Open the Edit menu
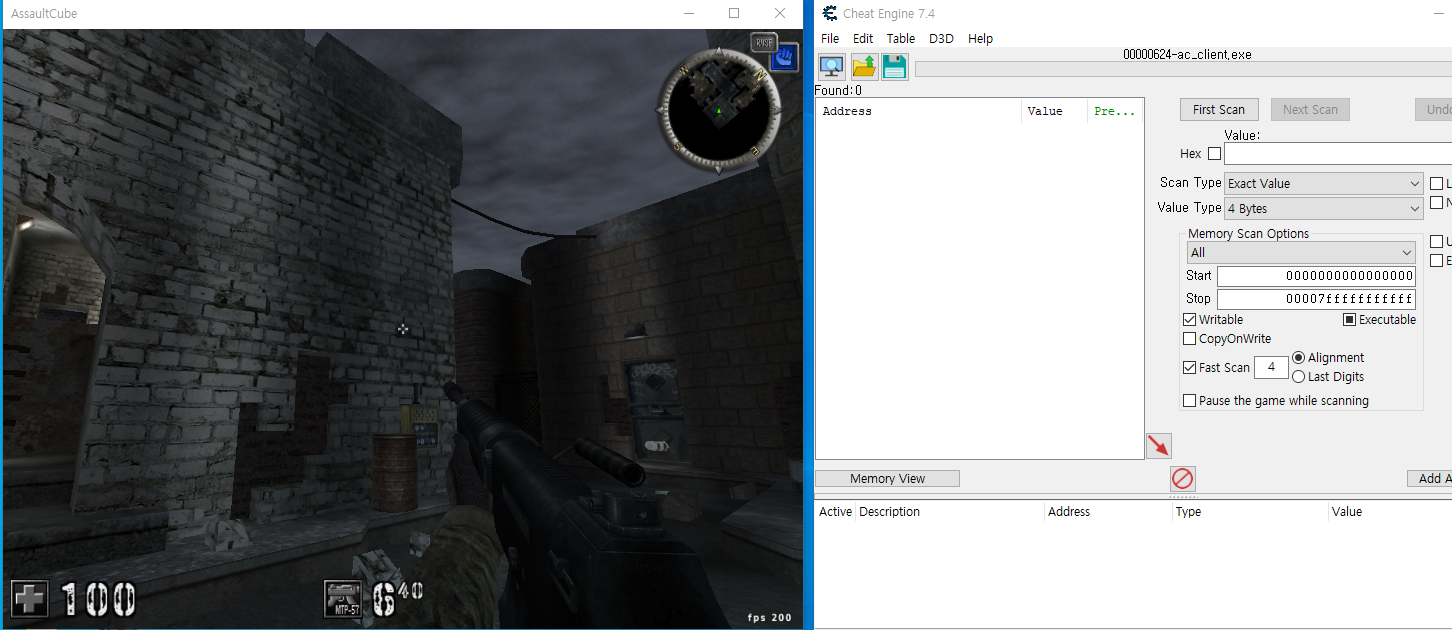This screenshot has height=630, width=1452. click(863, 39)
